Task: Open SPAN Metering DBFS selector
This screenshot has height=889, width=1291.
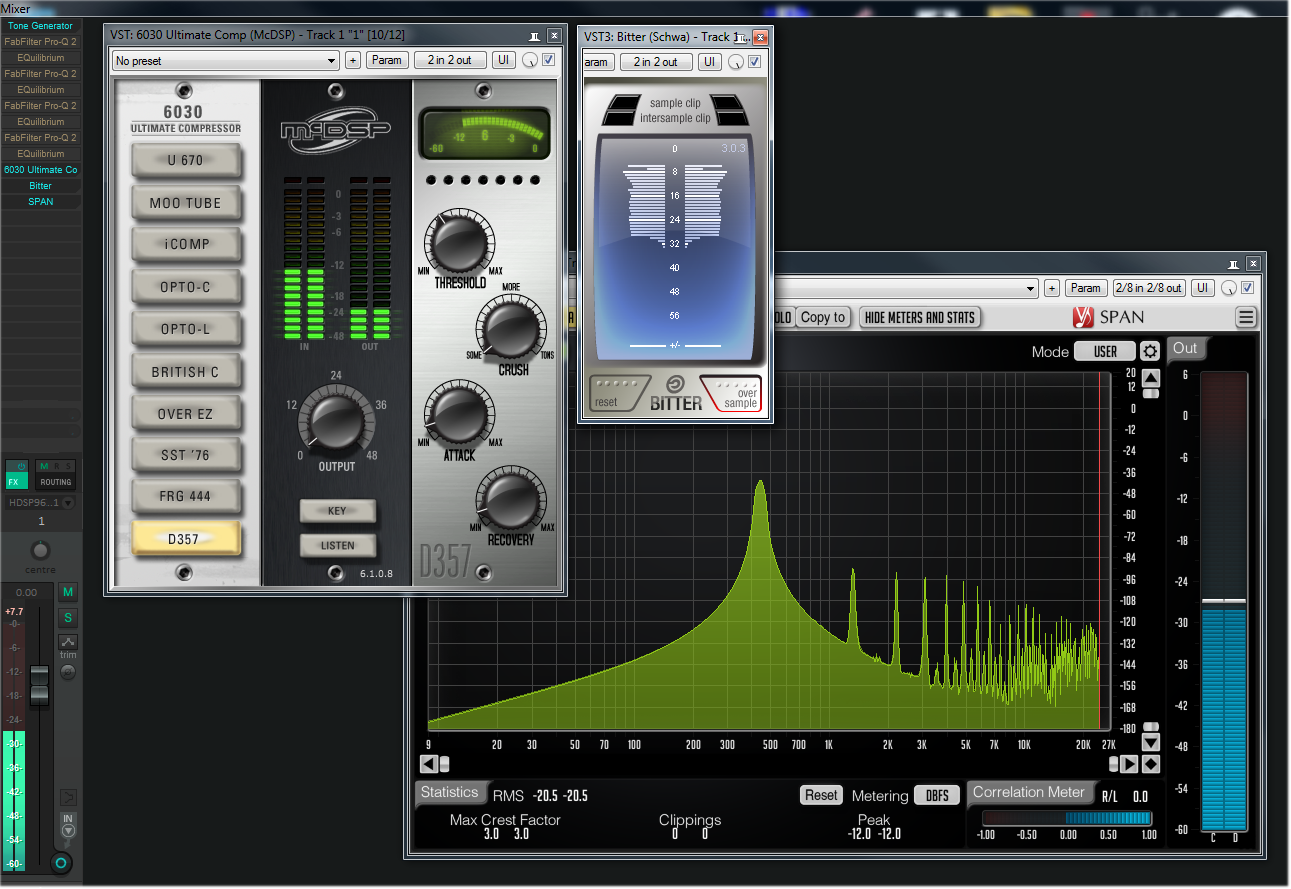Action: (x=937, y=795)
